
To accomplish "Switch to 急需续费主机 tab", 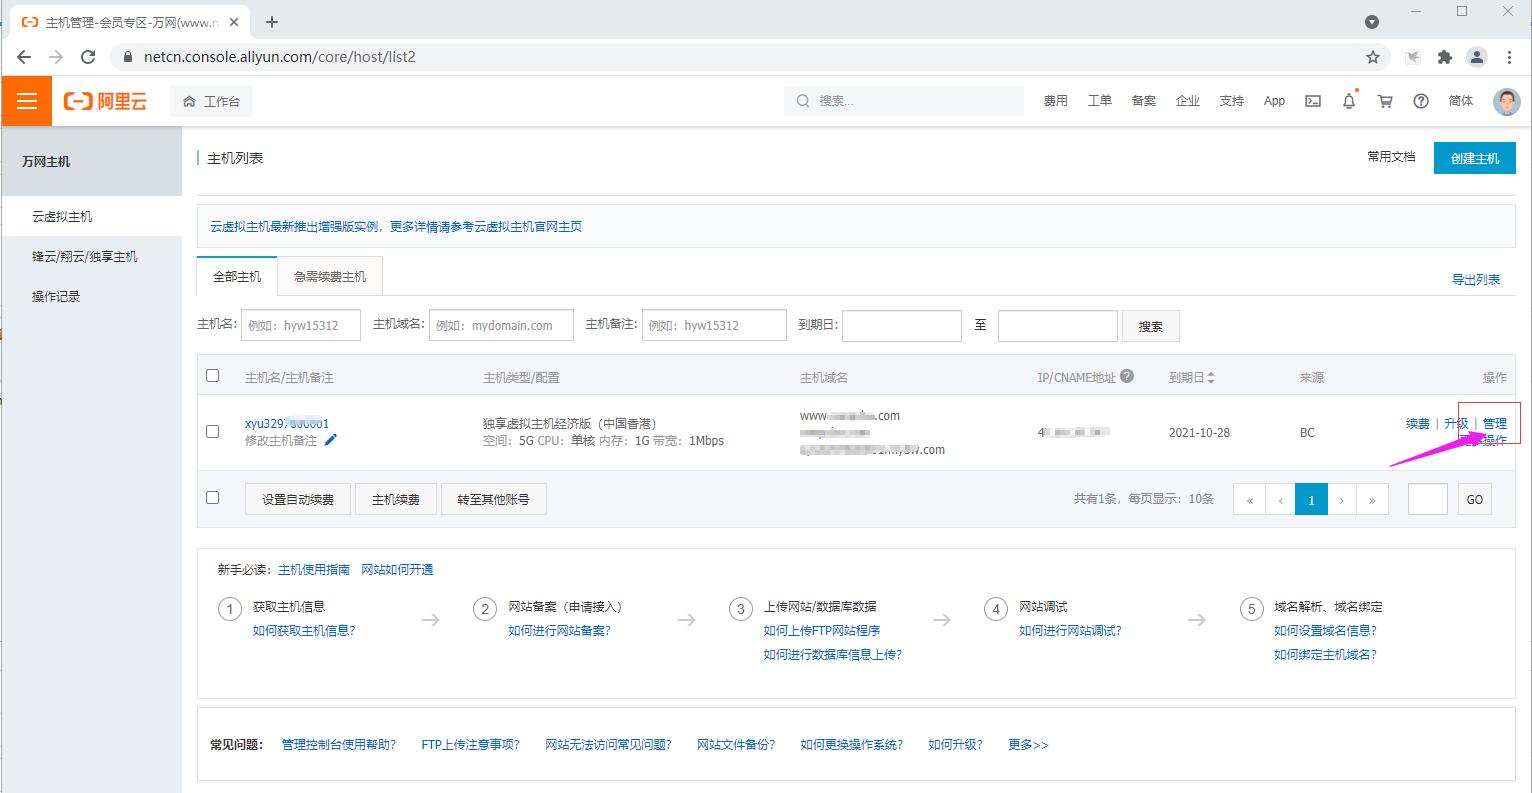I will point(330,276).
